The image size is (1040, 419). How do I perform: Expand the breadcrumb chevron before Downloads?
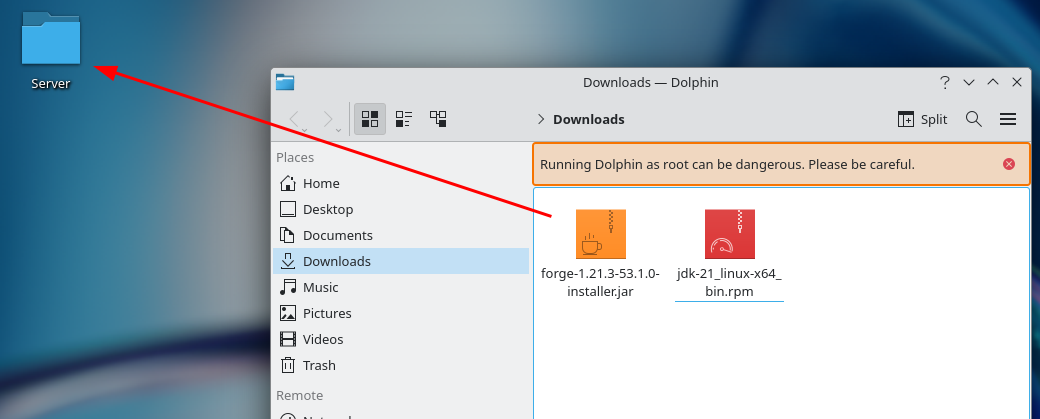tap(541, 119)
